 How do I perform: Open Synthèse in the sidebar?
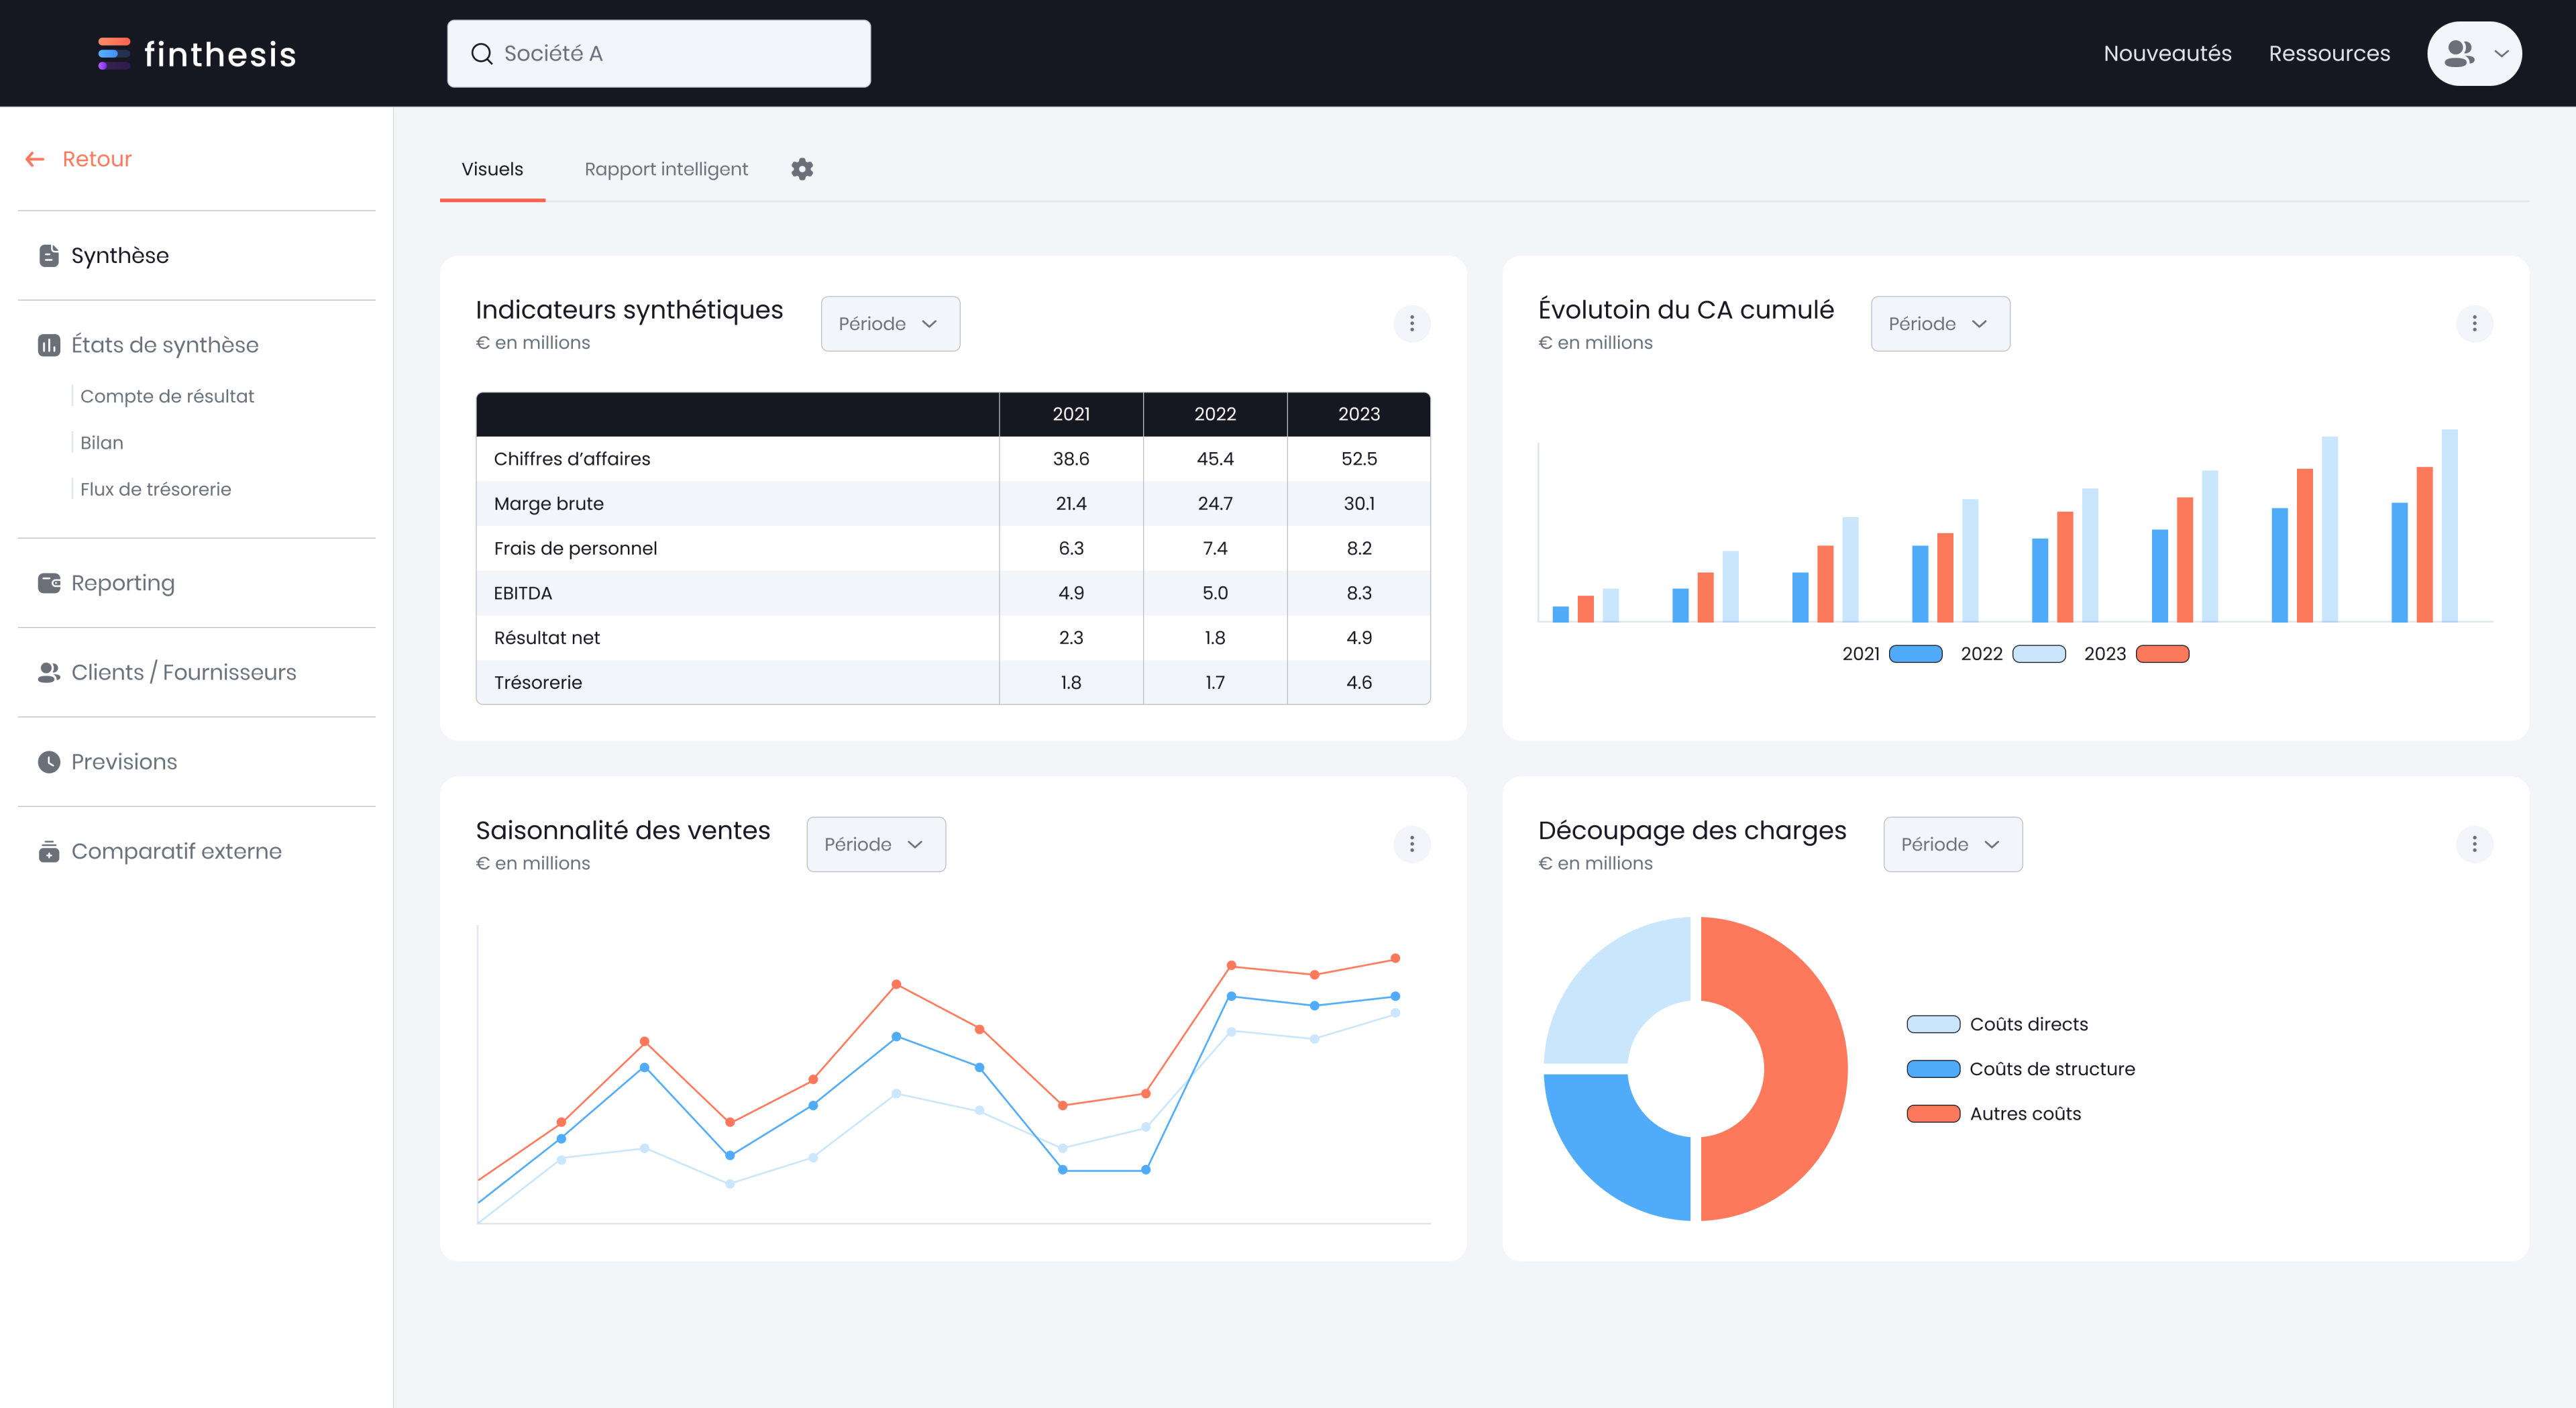click(x=120, y=256)
